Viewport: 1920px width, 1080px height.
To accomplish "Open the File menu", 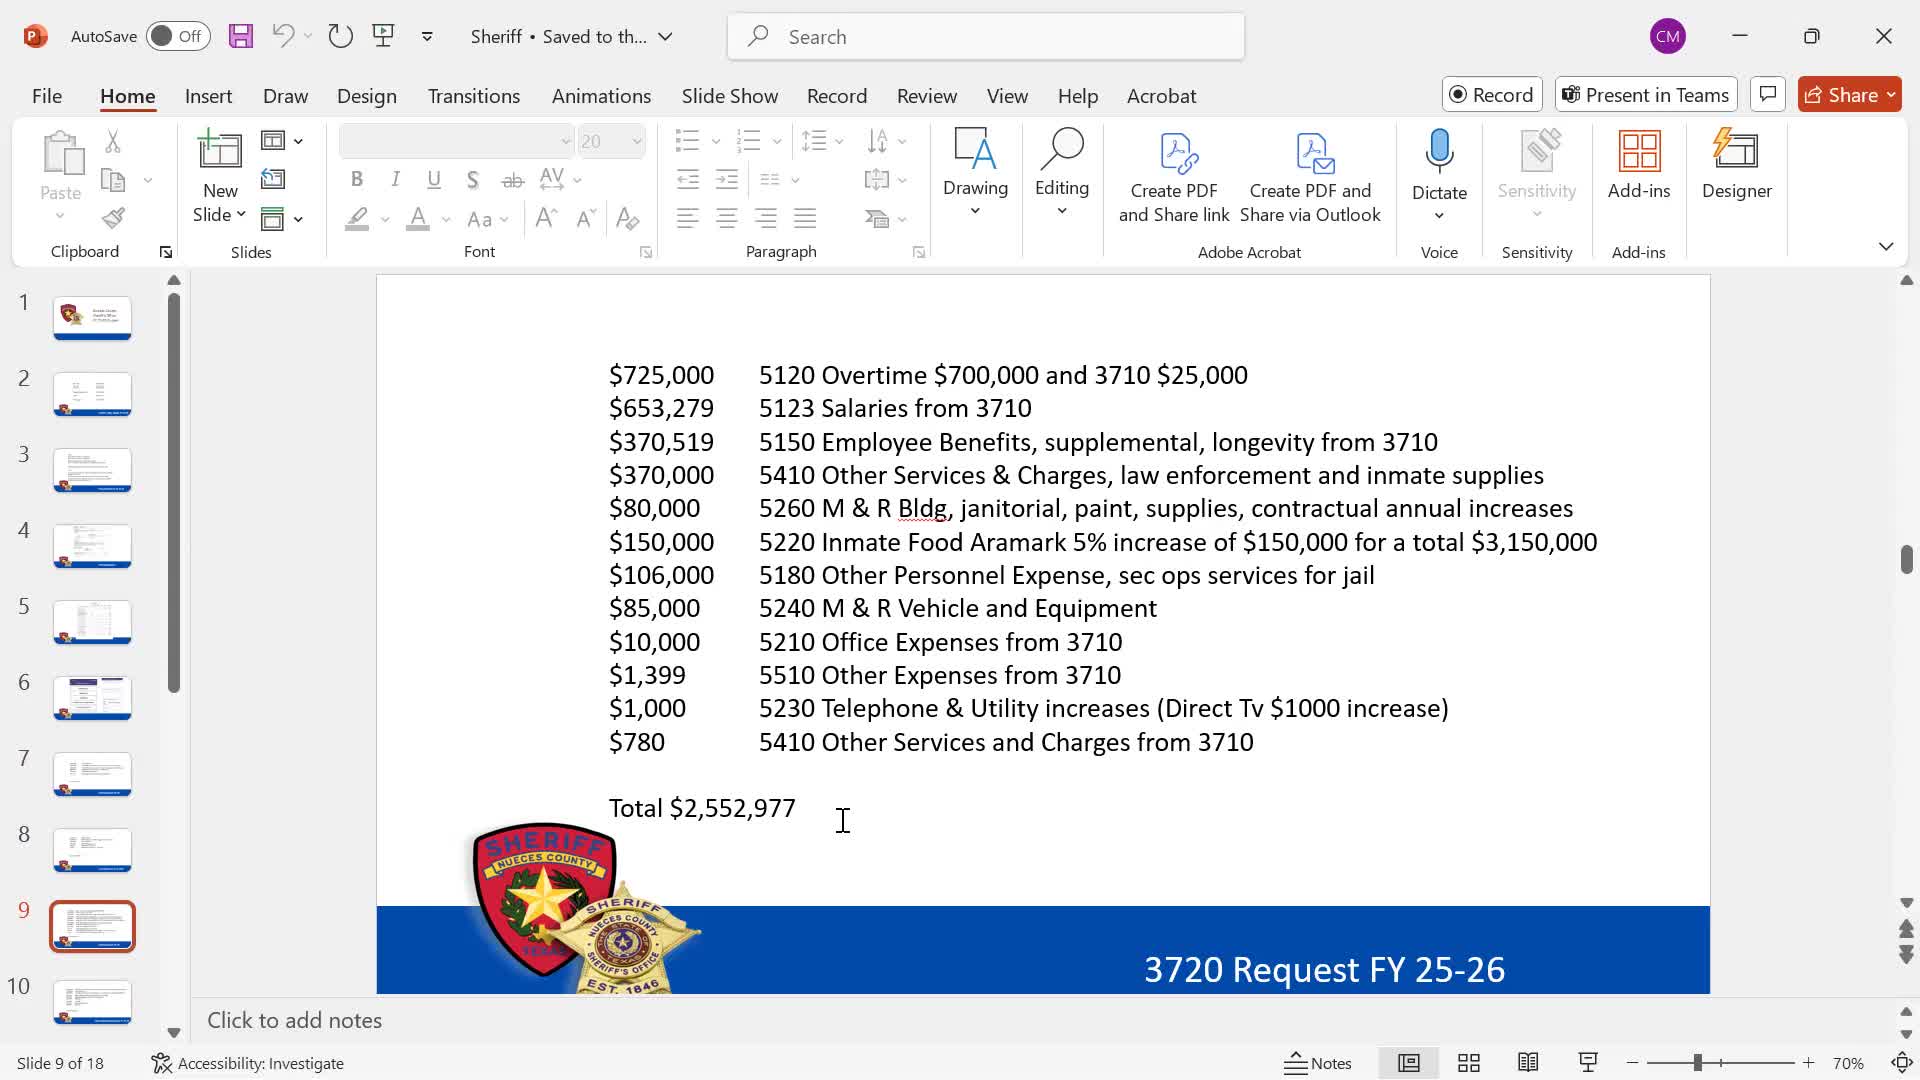I will coord(47,96).
